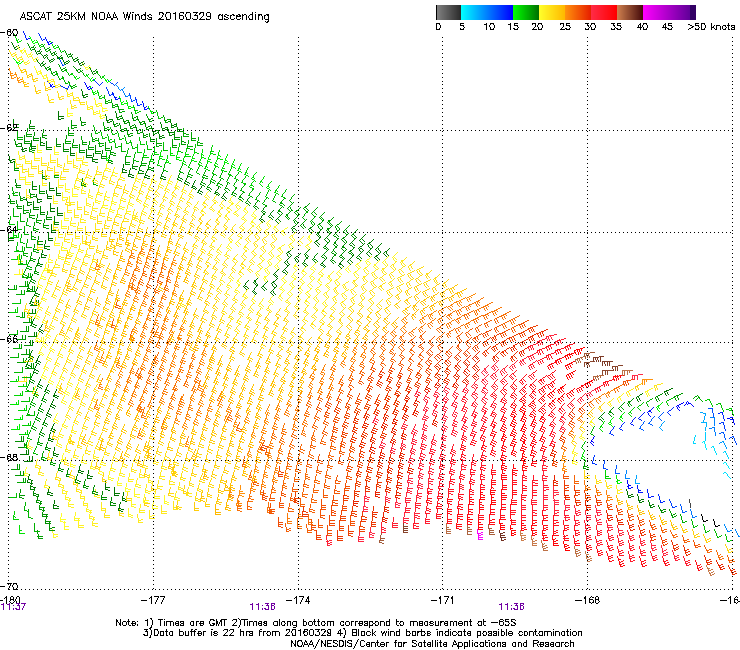Click the red 30-35 knots legend segment
The height and width of the screenshot is (650, 740).
point(604,12)
